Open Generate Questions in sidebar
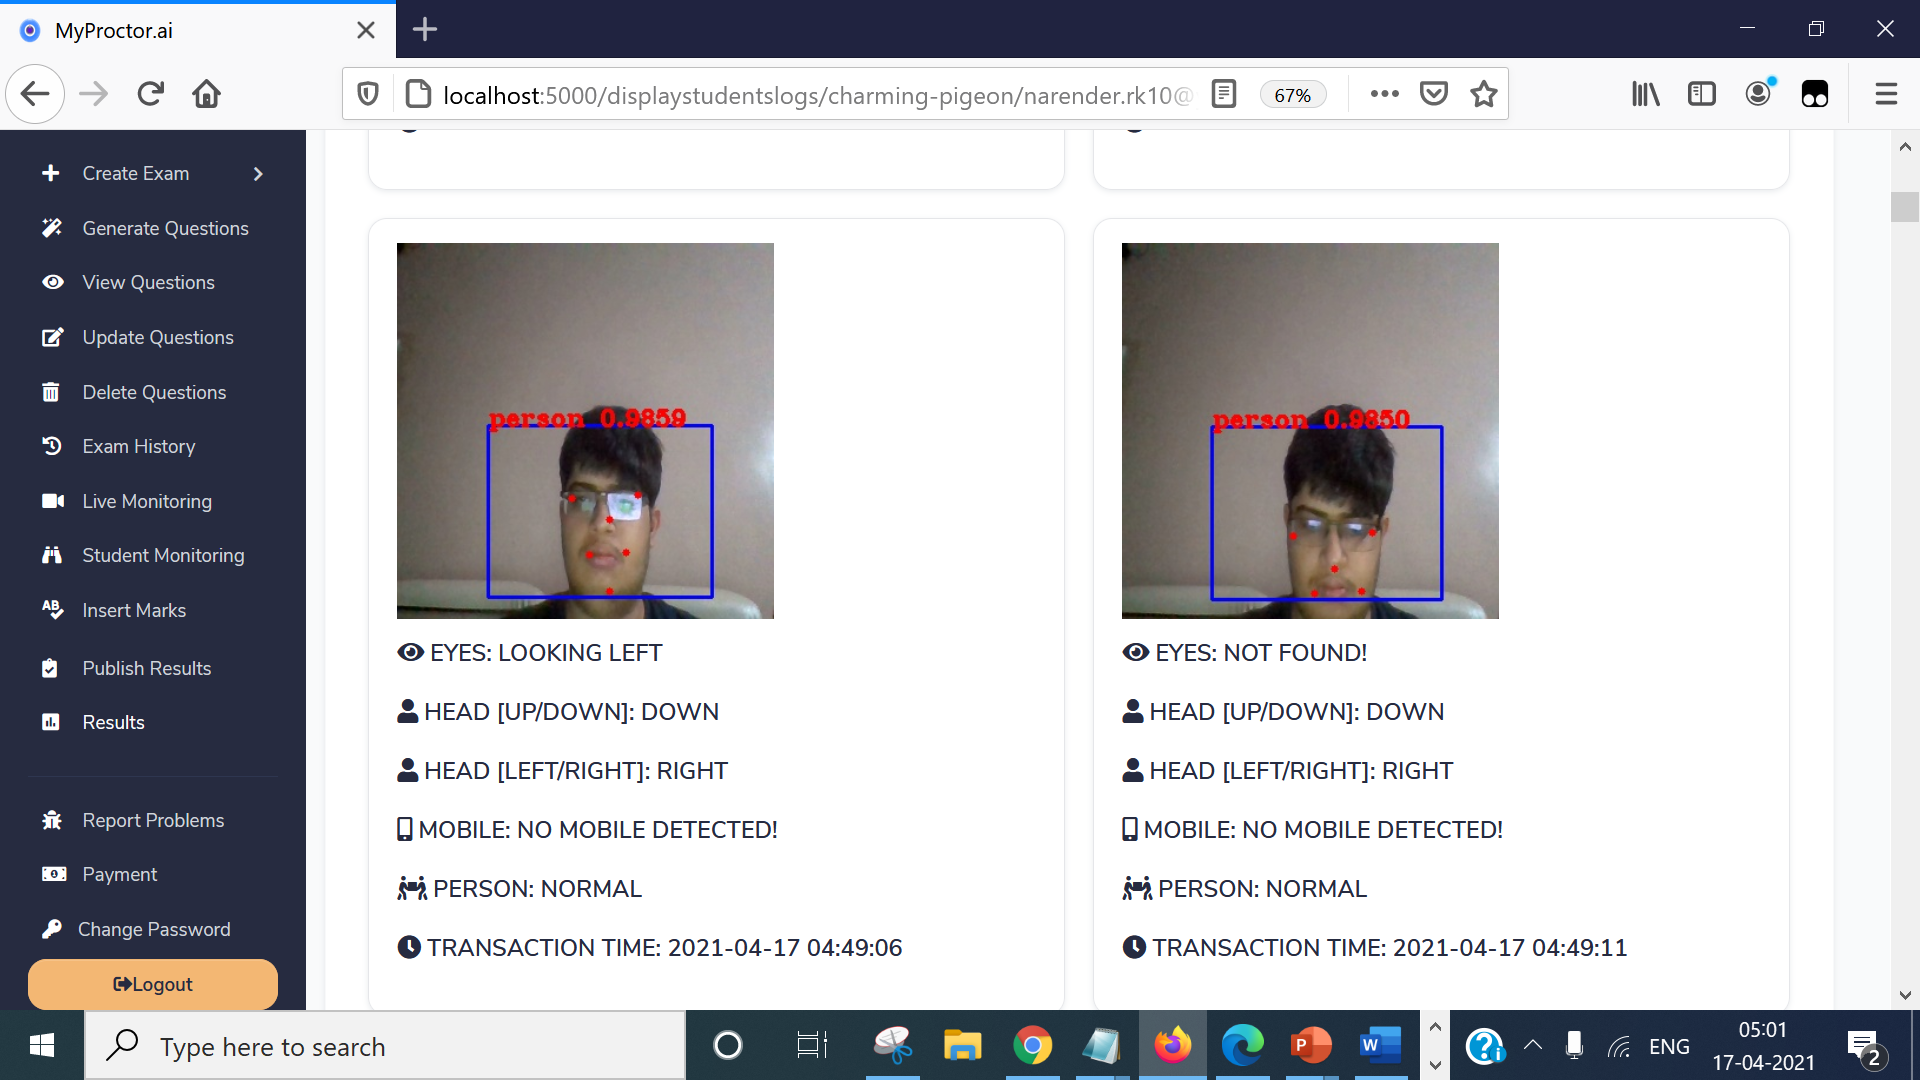This screenshot has width=1920, height=1080. tap(165, 228)
